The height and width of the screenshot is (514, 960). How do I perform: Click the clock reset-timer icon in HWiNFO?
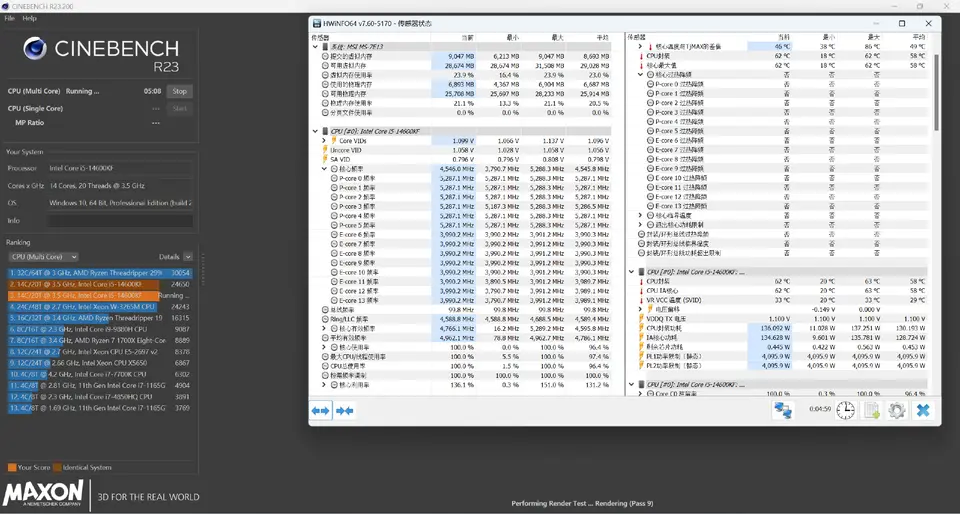pyautogui.click(x=846, y=411)
